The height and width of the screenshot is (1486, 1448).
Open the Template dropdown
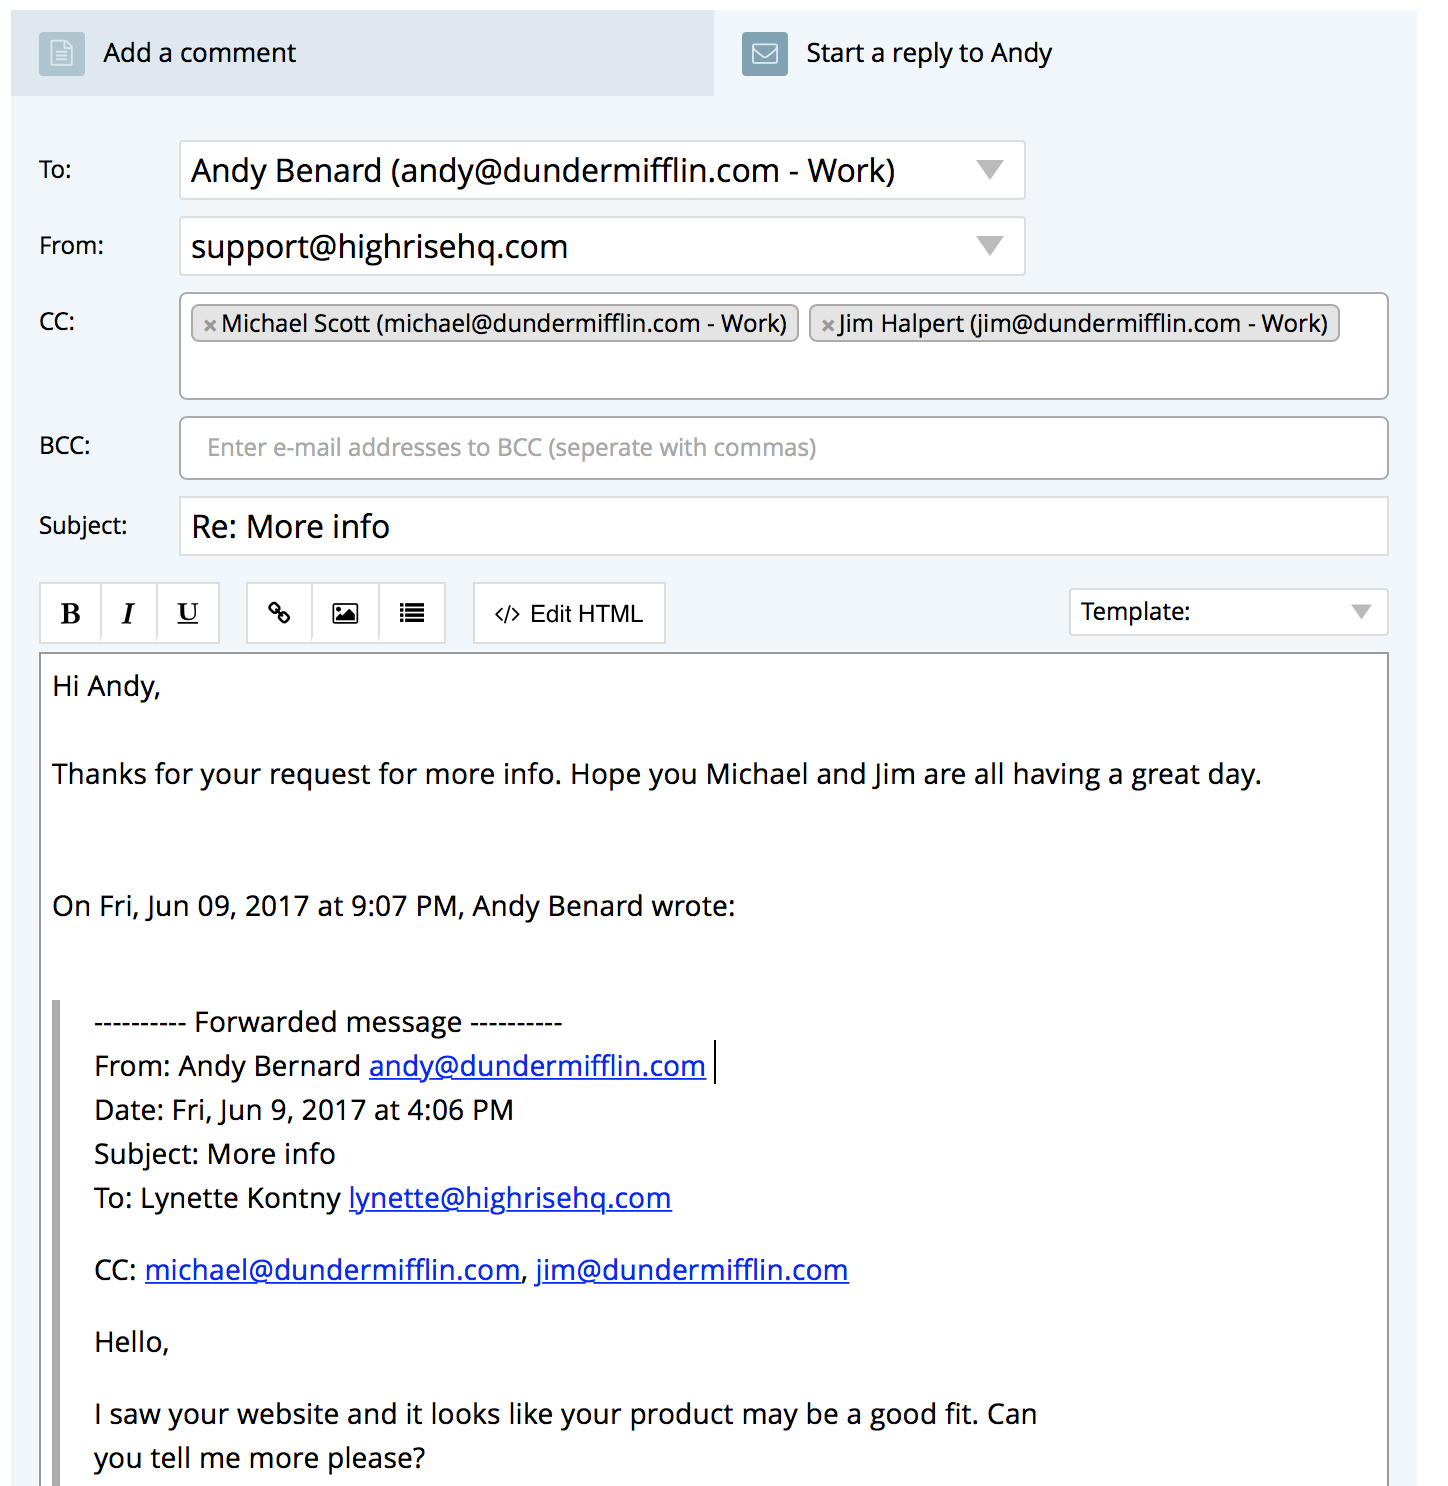coord(1228,612)
